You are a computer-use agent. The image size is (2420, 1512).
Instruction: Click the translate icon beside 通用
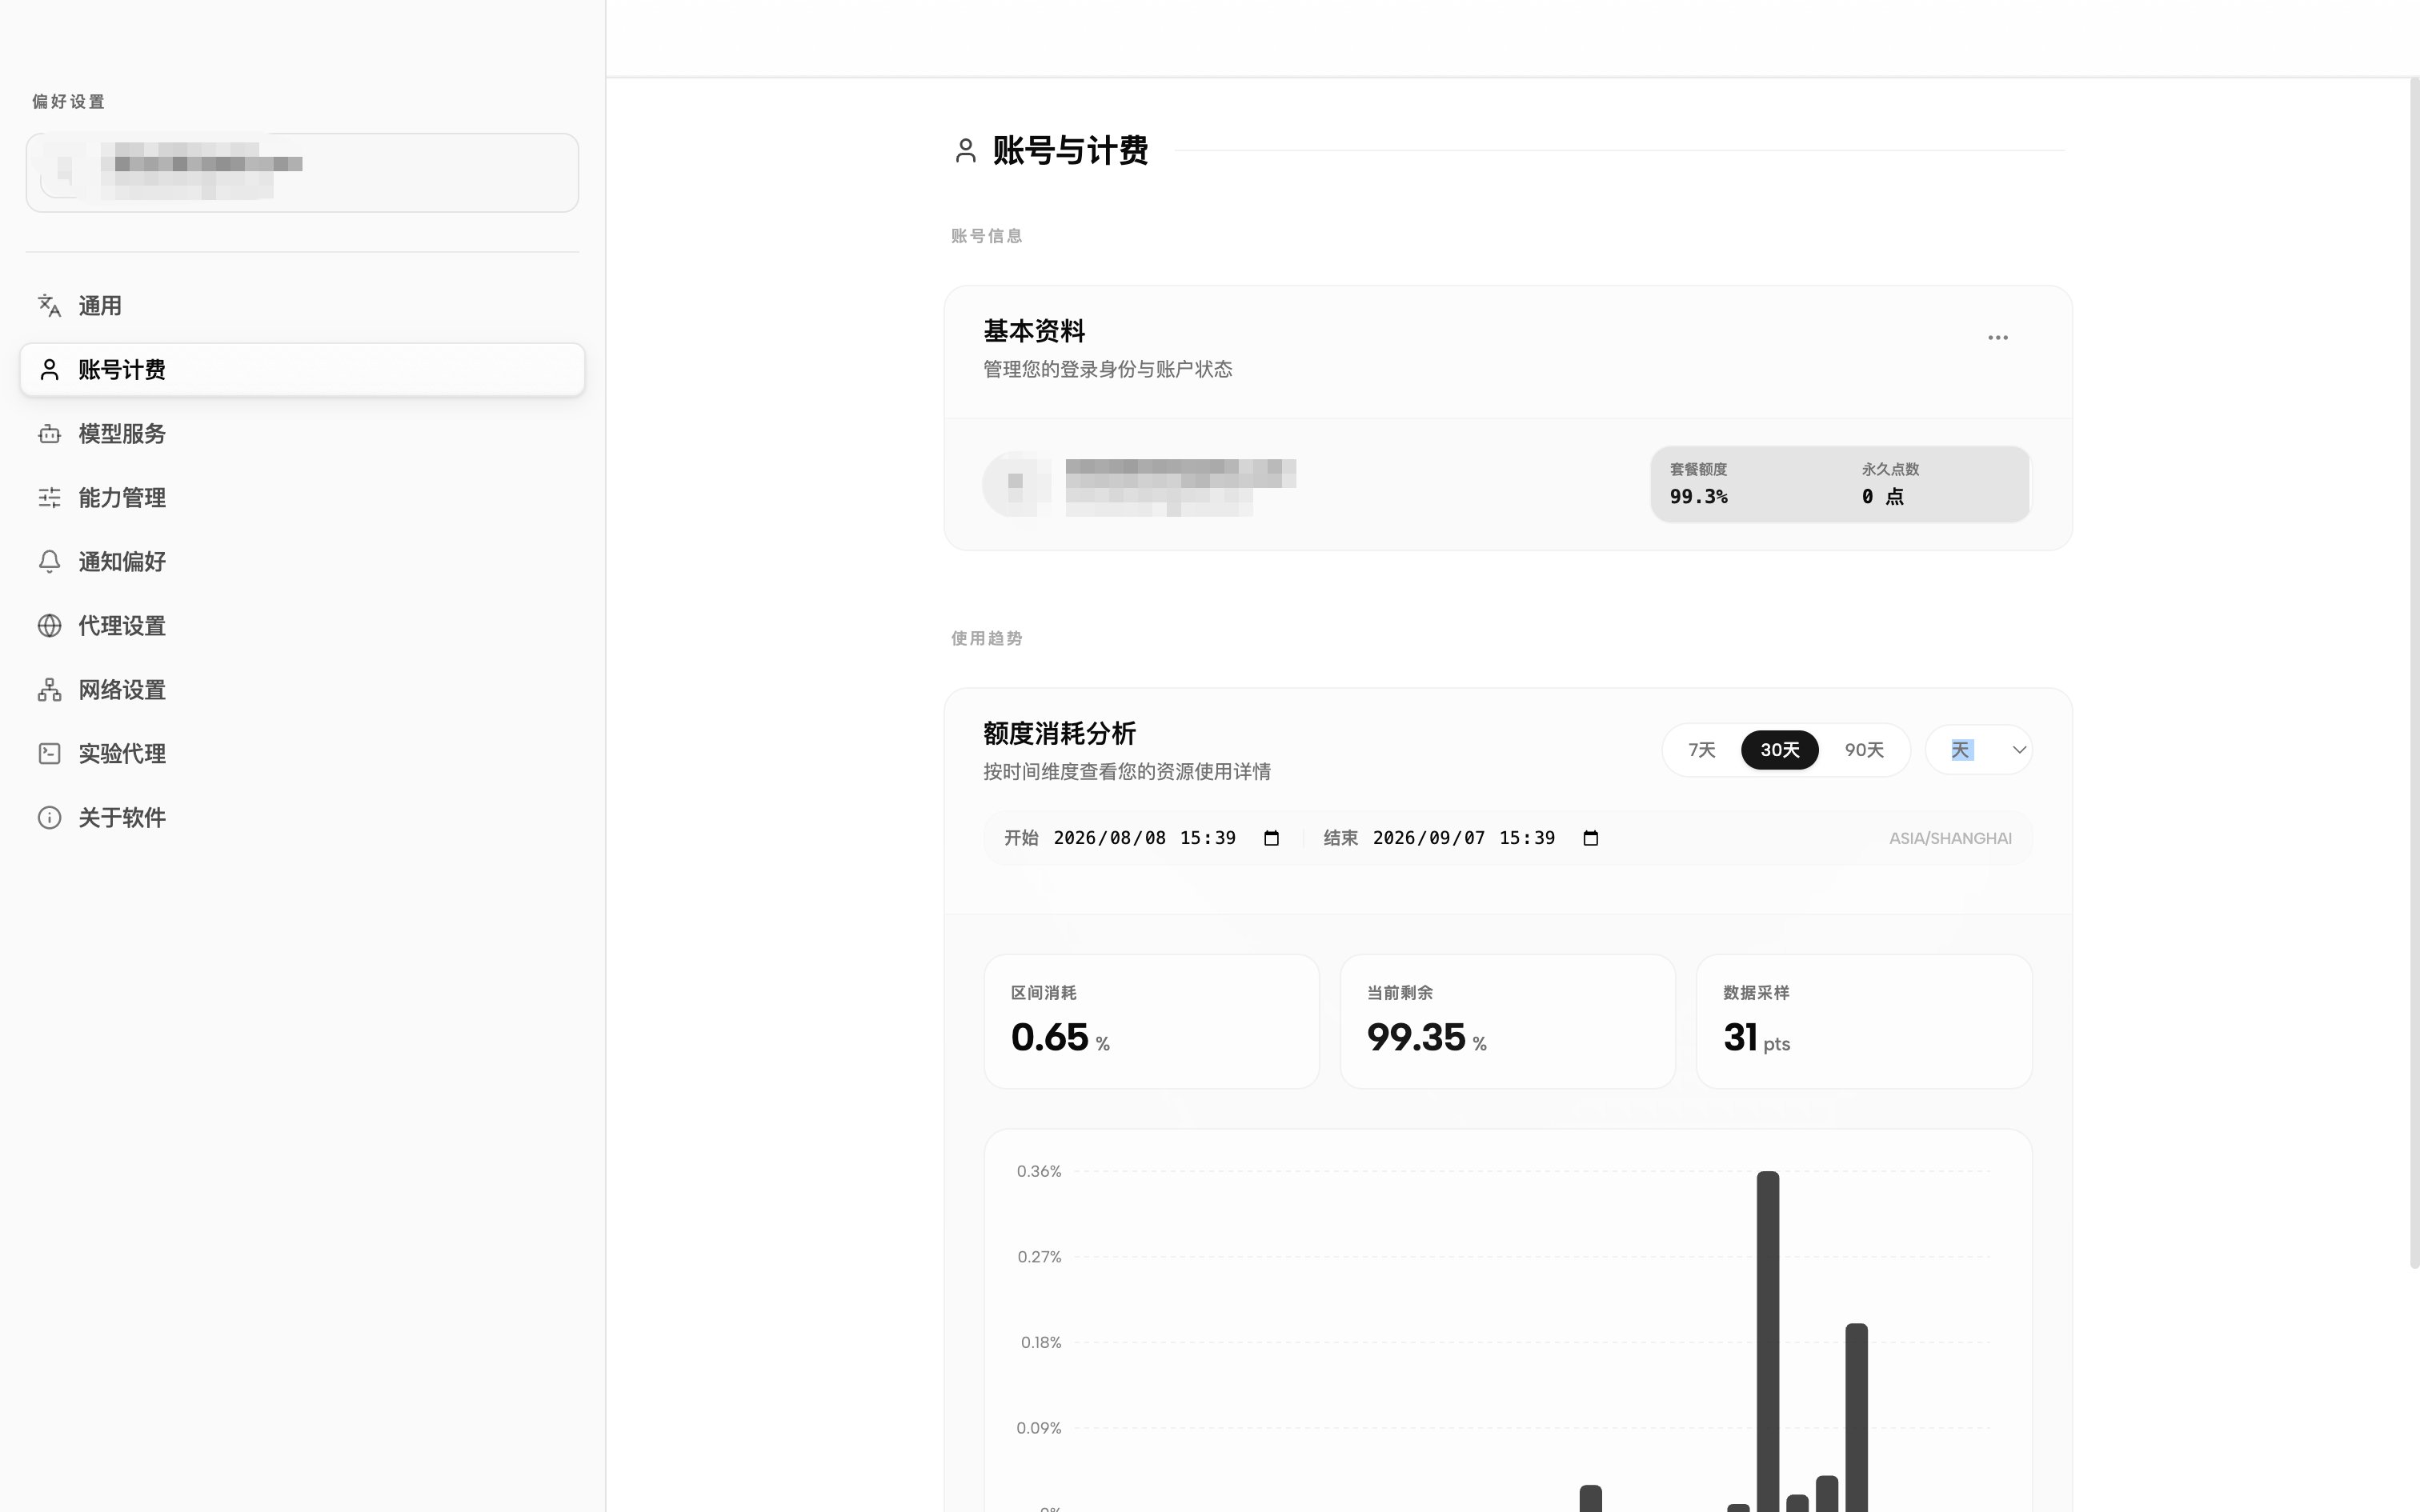(49, 306)
